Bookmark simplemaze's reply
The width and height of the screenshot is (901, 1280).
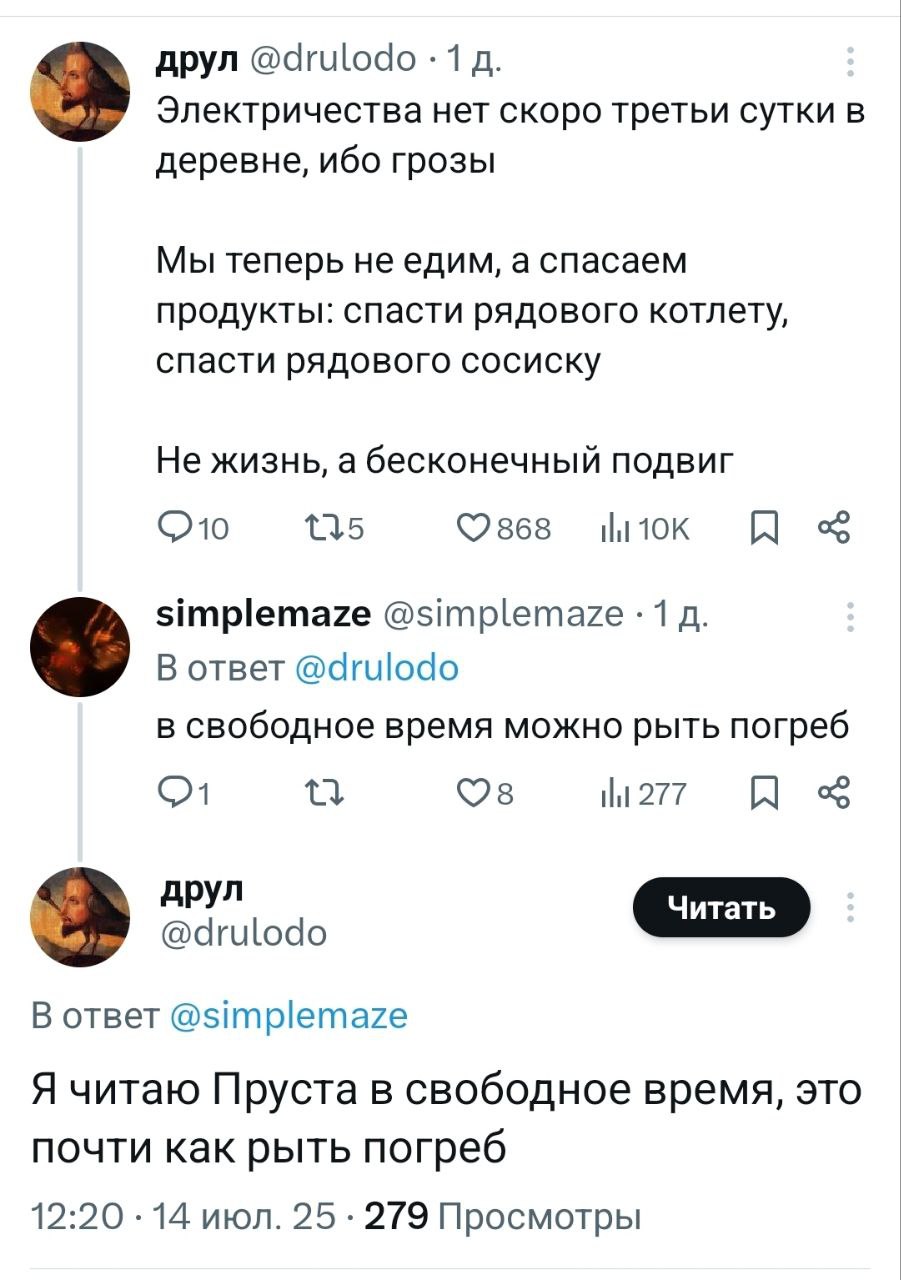click(763, 794)
